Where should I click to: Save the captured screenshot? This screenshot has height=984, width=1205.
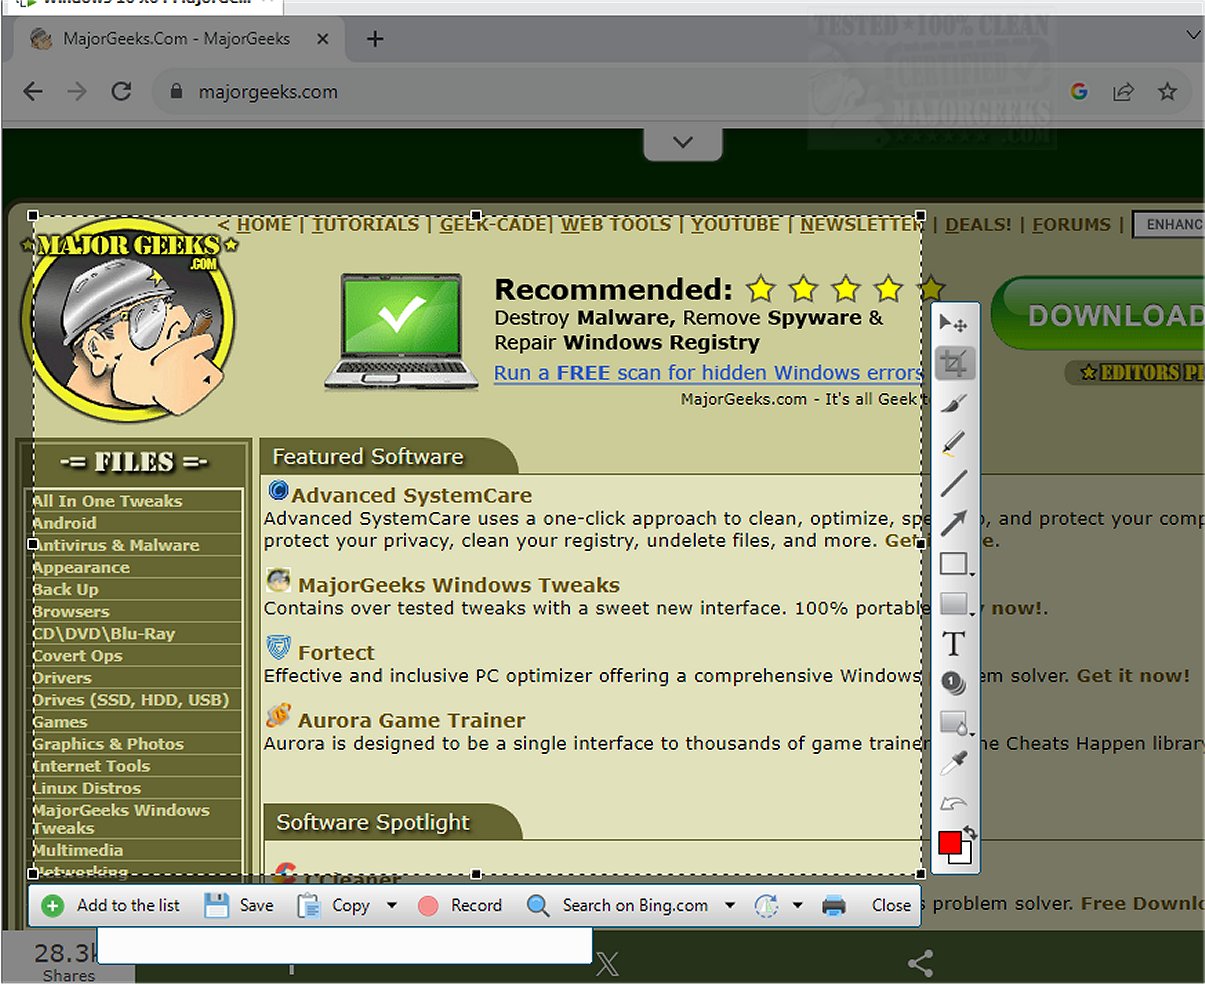239,905
